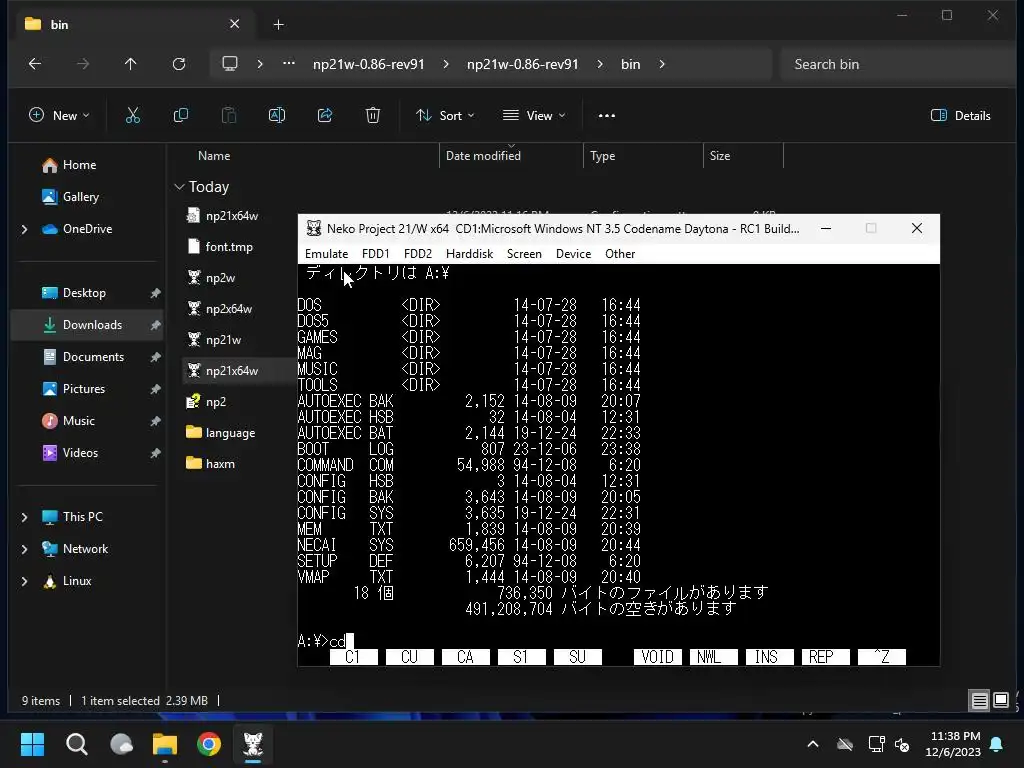1024x768 pixels.
Task: Show hidden tray icons chevron
Action: click(x=813, y=744)
